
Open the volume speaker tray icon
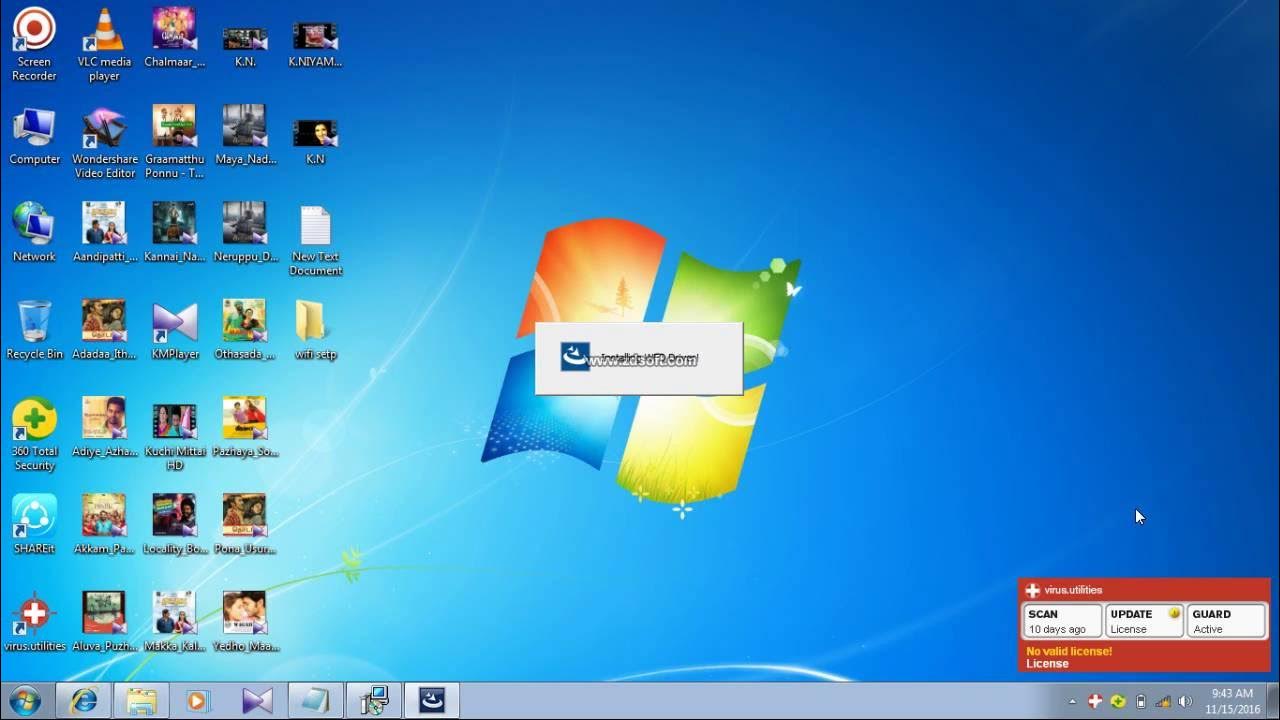point(1186,702)
